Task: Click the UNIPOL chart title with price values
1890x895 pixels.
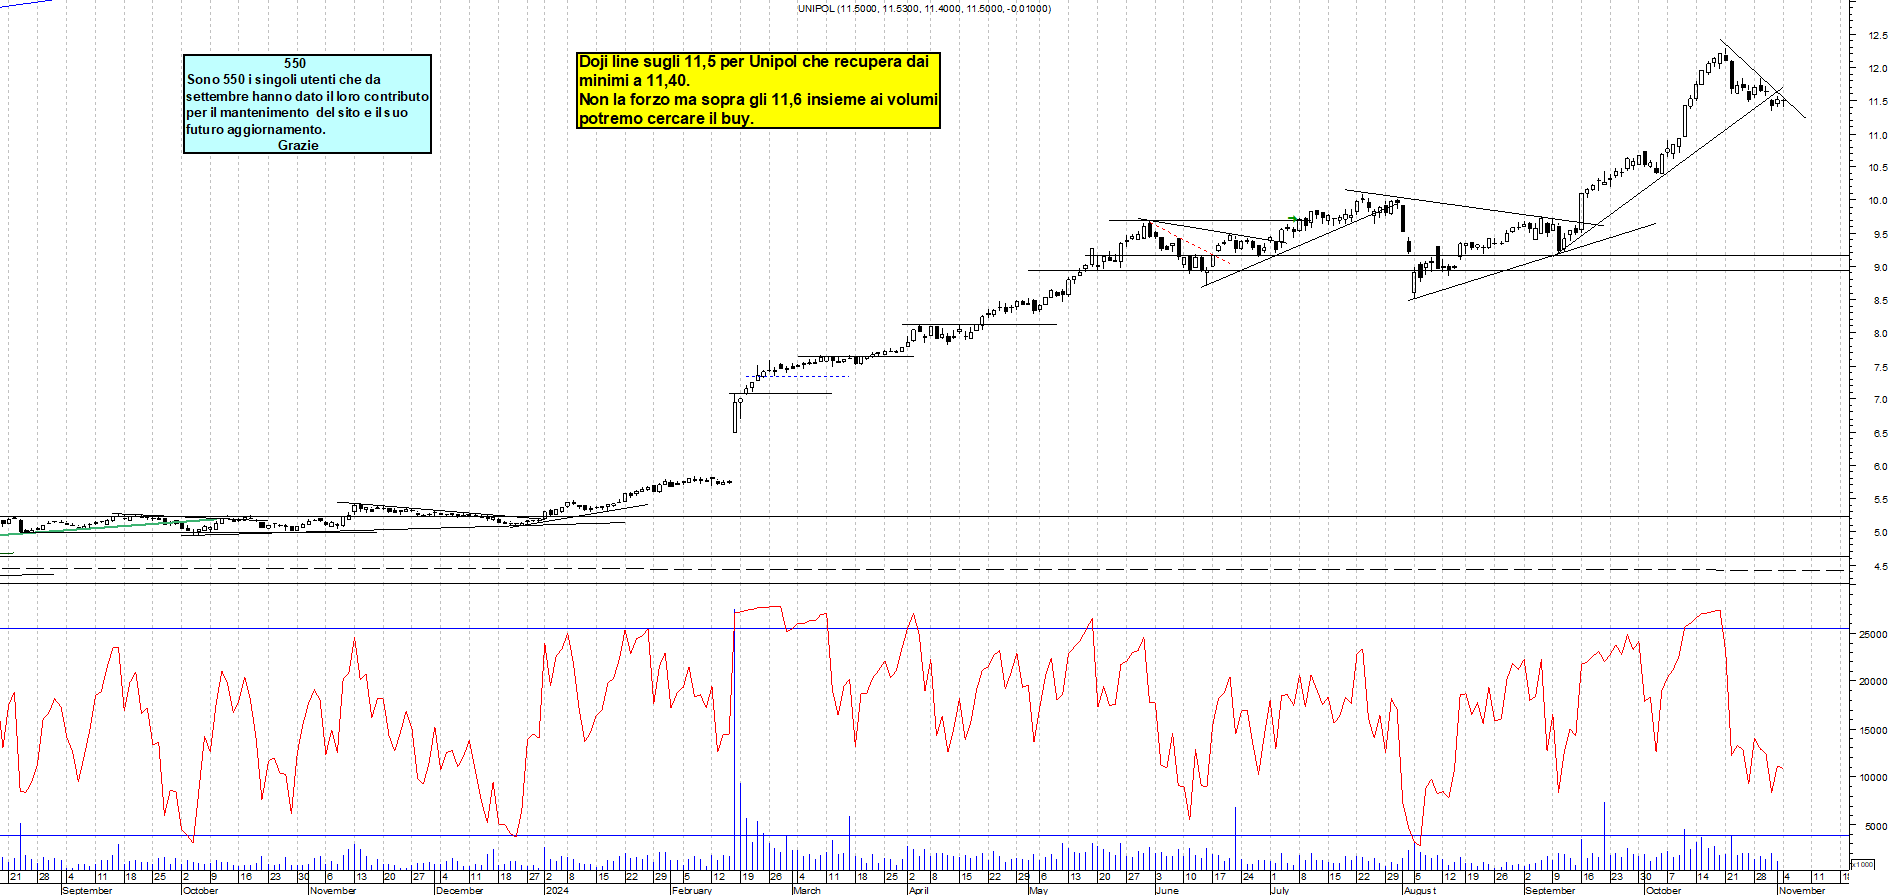Action: pyautogui.click(x=924, y=8)
